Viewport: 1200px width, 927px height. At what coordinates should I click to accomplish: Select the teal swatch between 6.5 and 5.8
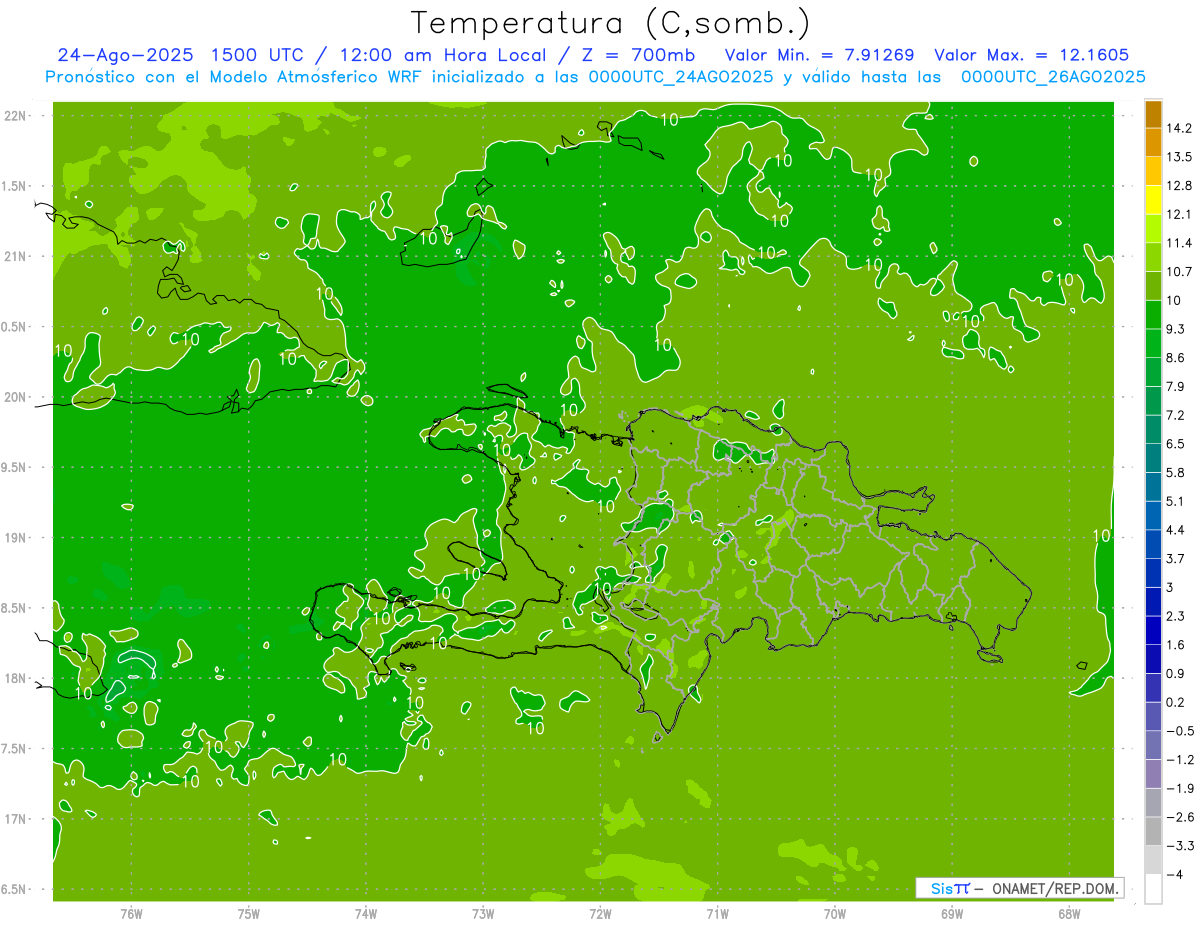pos(1153,458)
